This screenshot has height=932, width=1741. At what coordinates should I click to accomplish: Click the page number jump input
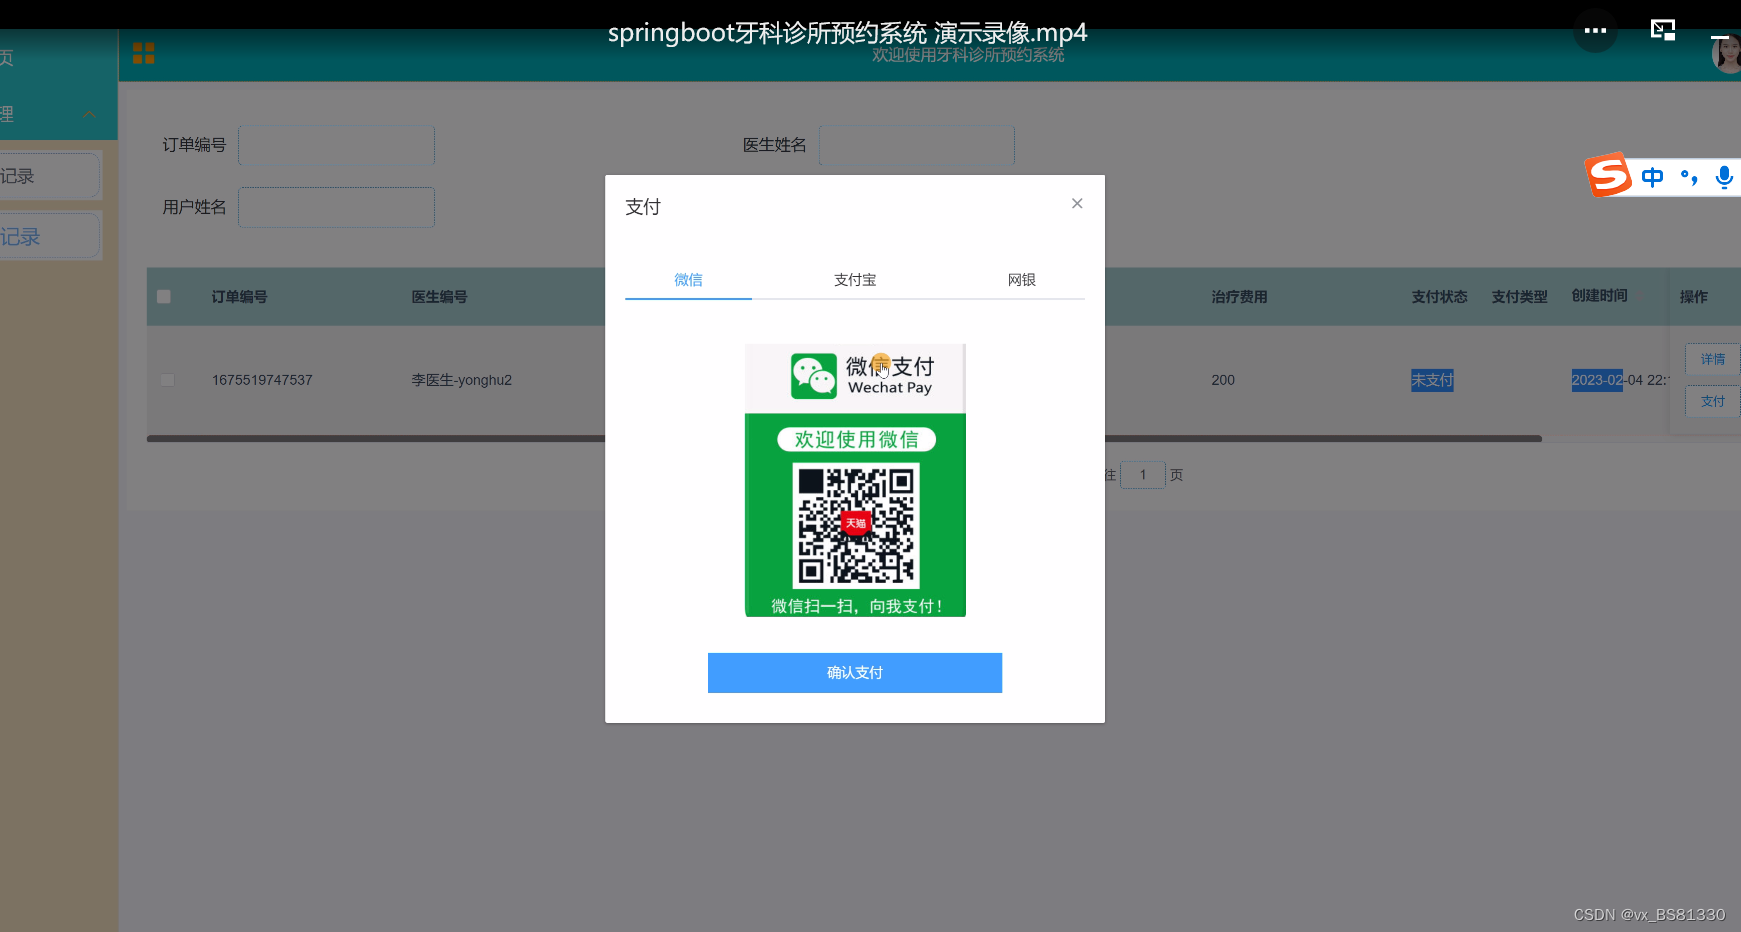(1143, 475)
